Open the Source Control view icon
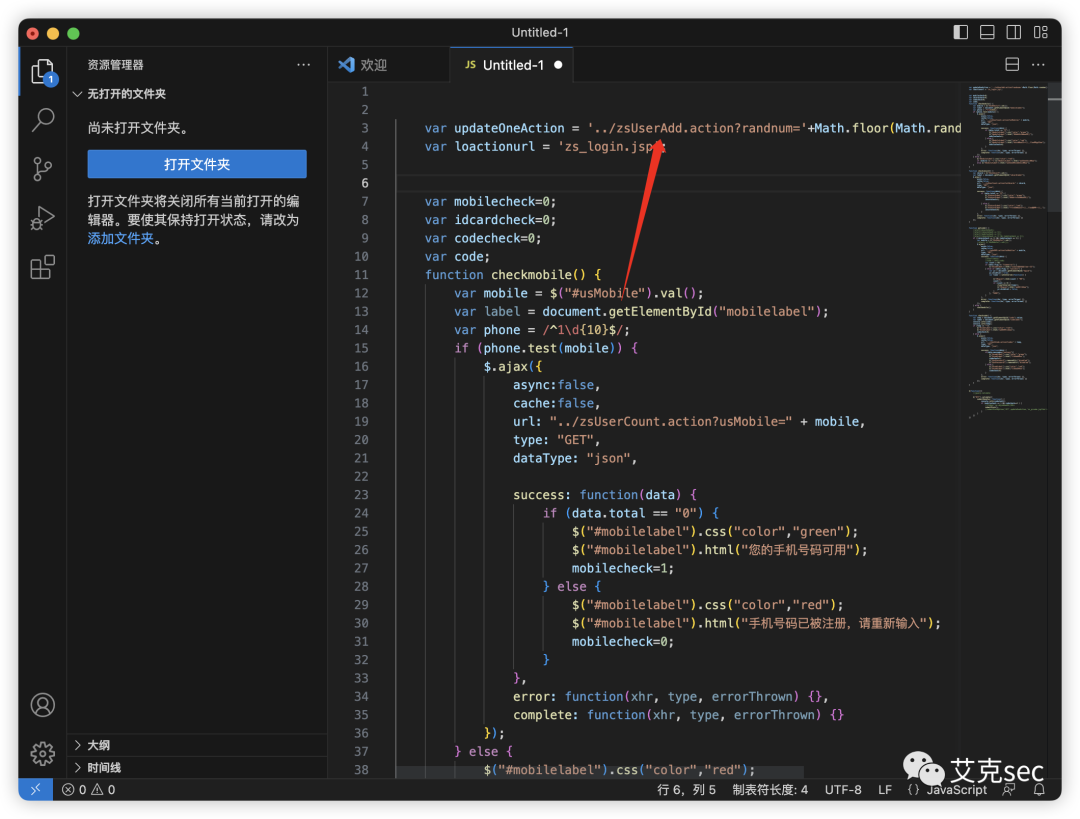1080x819 pixels. pos(42,168)
